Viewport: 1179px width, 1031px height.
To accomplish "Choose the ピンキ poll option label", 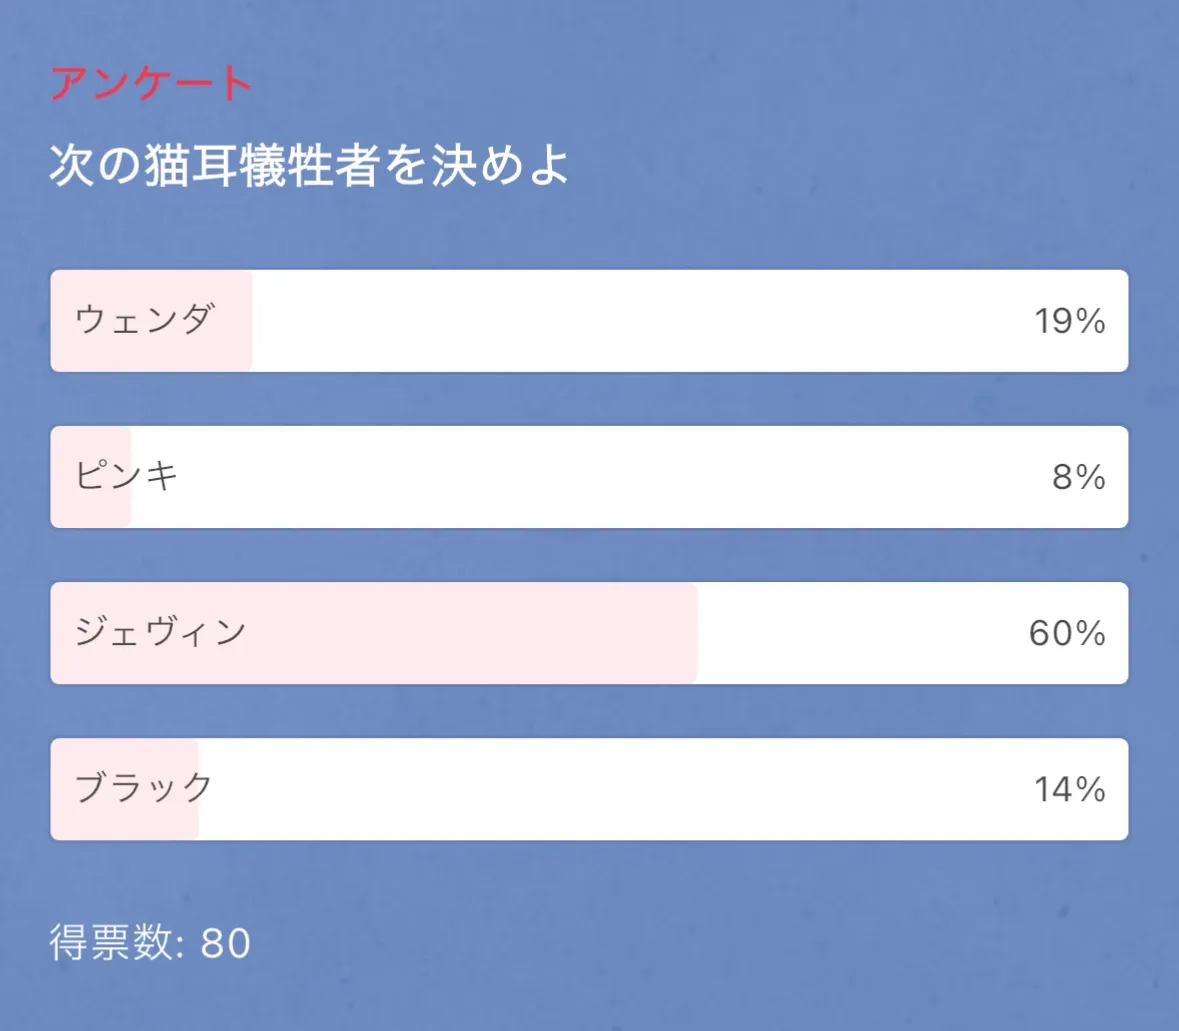I will click(x=127, y=476).
